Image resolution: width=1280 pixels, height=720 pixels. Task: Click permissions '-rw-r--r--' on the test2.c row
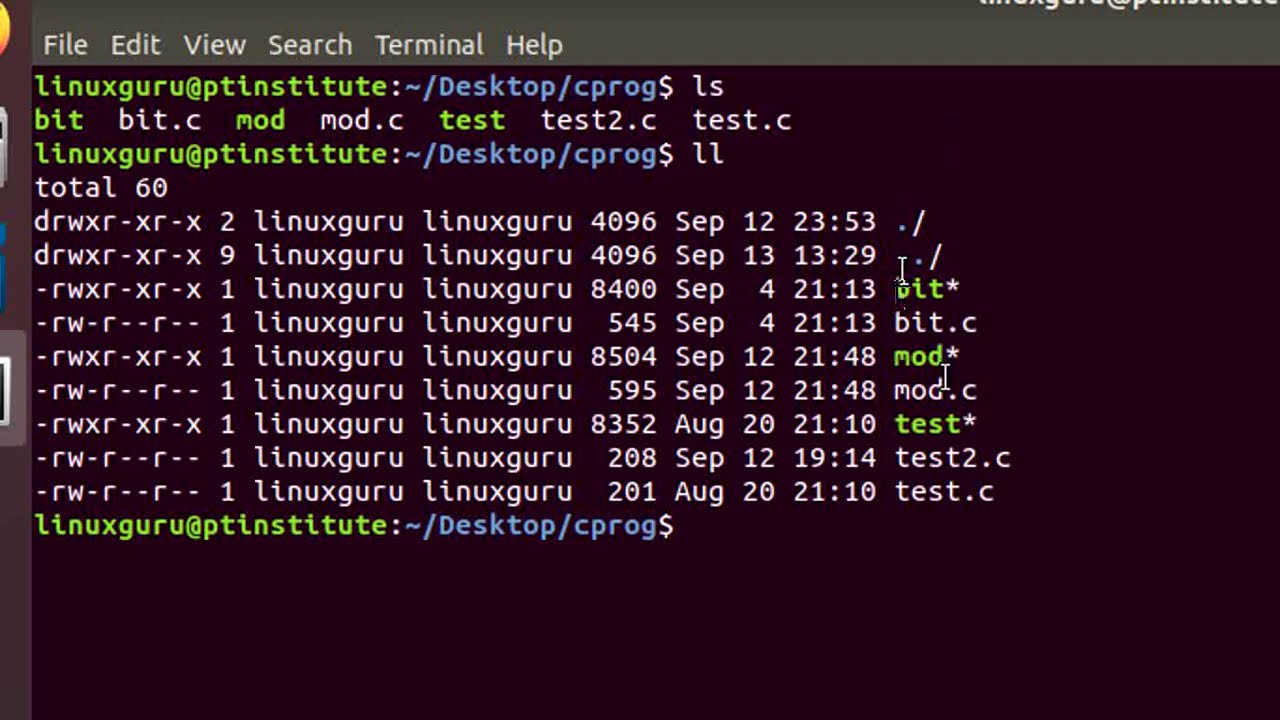118,458
